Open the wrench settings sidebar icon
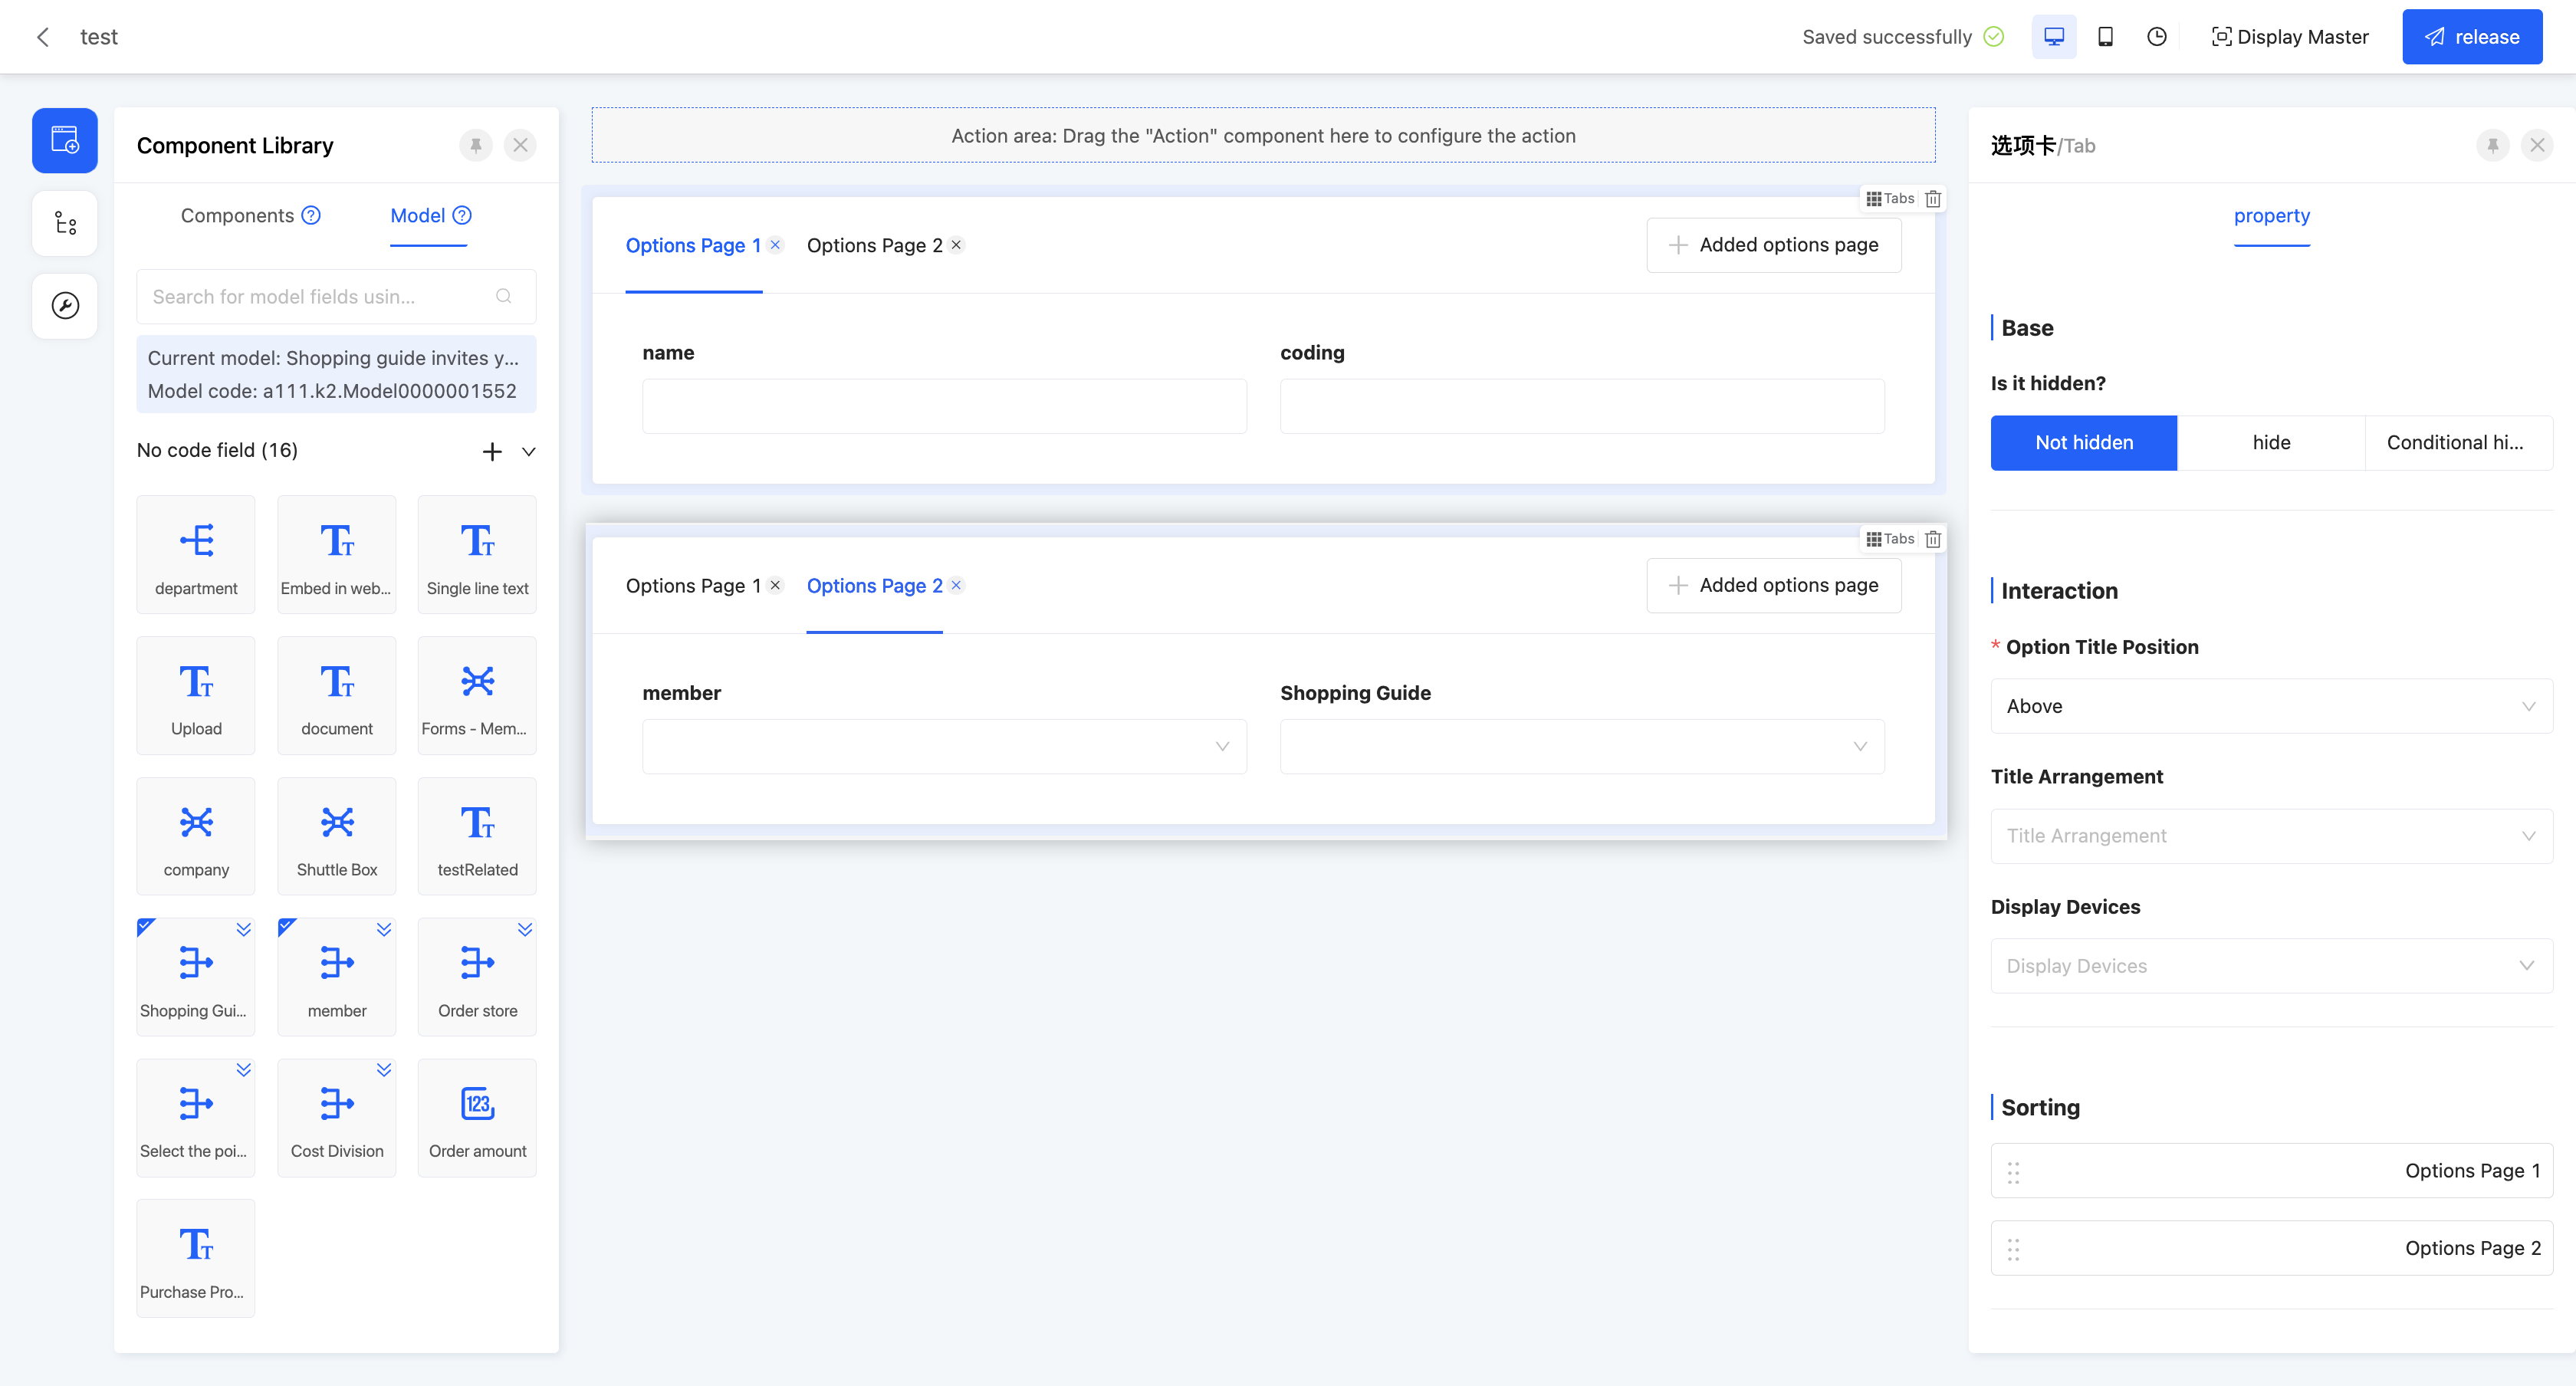The width and height of the screenshot is (2576, 1386). click(65, 306)
